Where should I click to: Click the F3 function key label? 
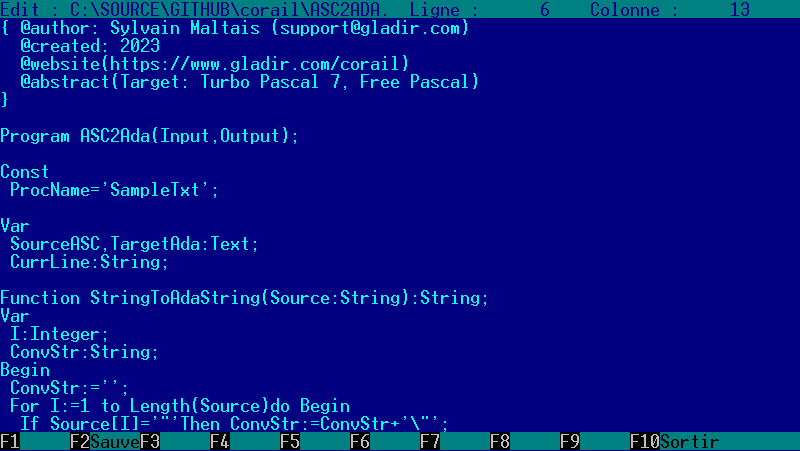click(150, 441)
